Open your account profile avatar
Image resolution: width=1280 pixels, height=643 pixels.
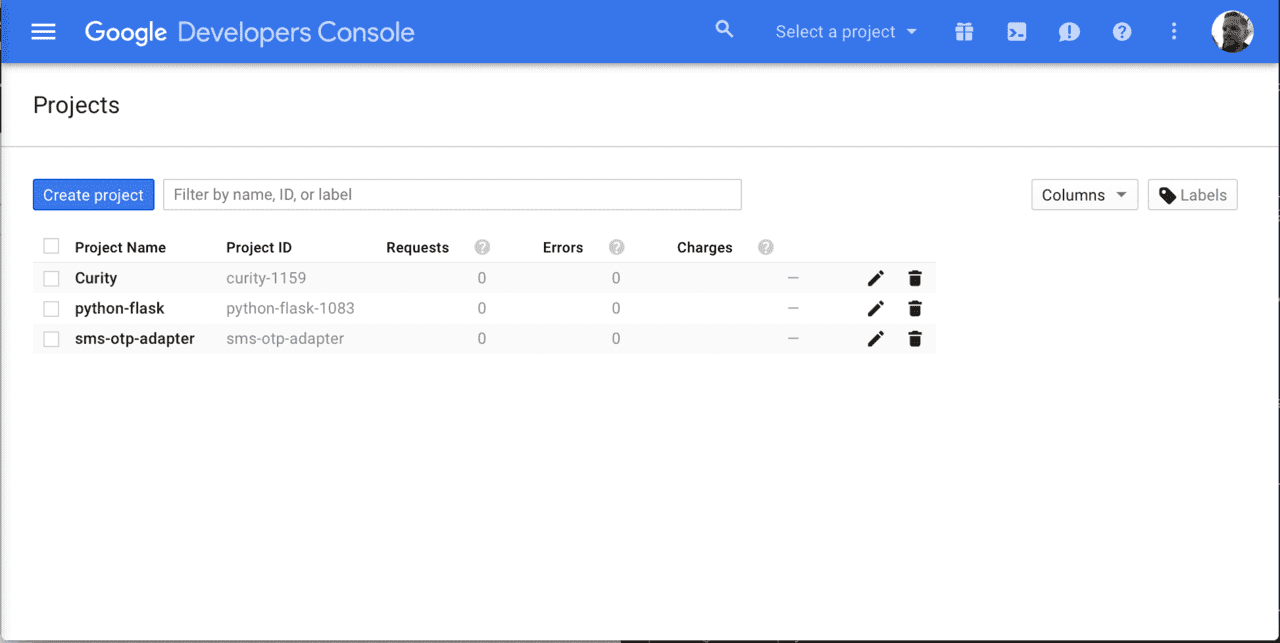pyautogui.click(x=1232, y=31)
